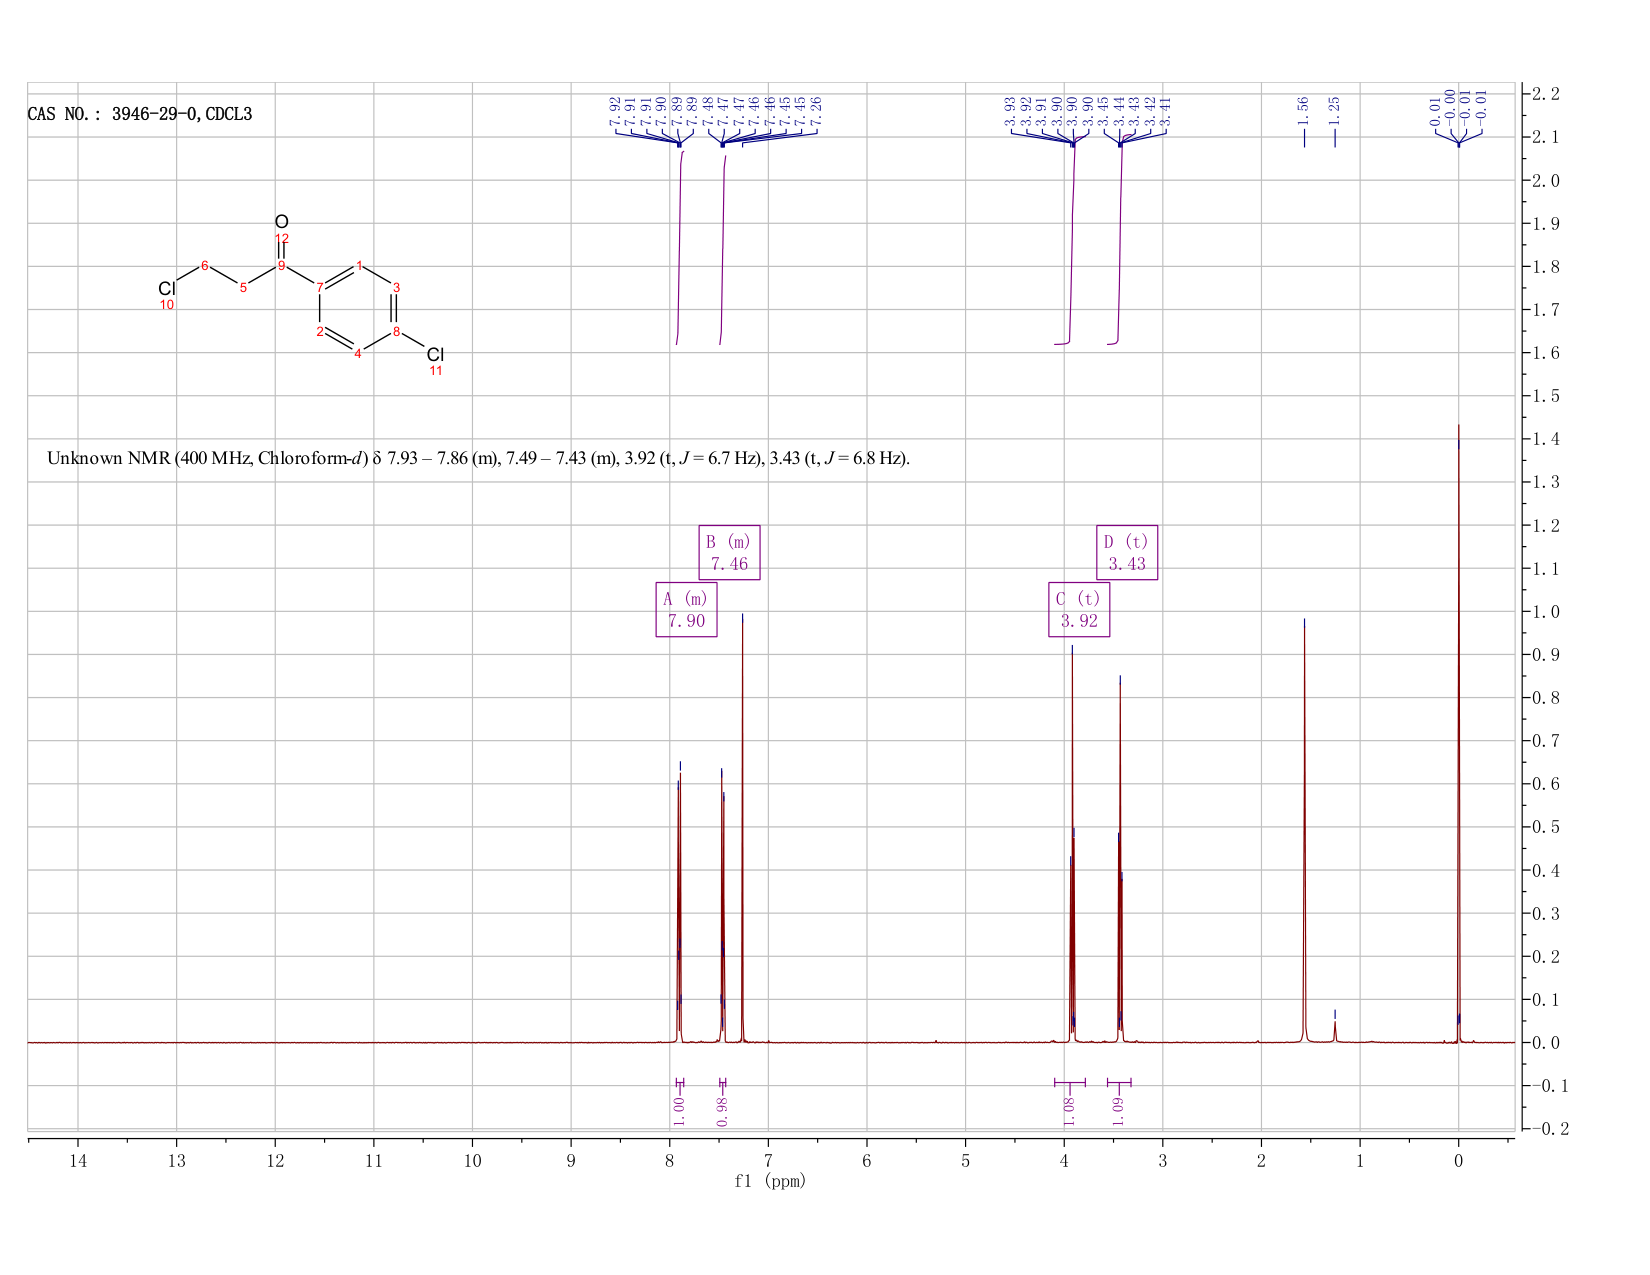The image size is (1650, 1275).
Task: Click the Unknown NMR multiplet report text
Action: click(x=478, y=459)
